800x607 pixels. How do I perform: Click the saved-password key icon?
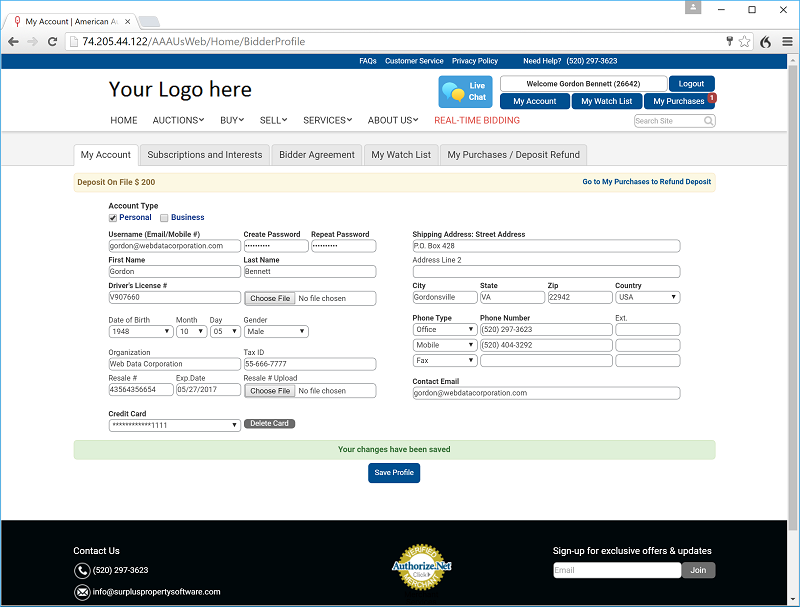click(730, 41)
